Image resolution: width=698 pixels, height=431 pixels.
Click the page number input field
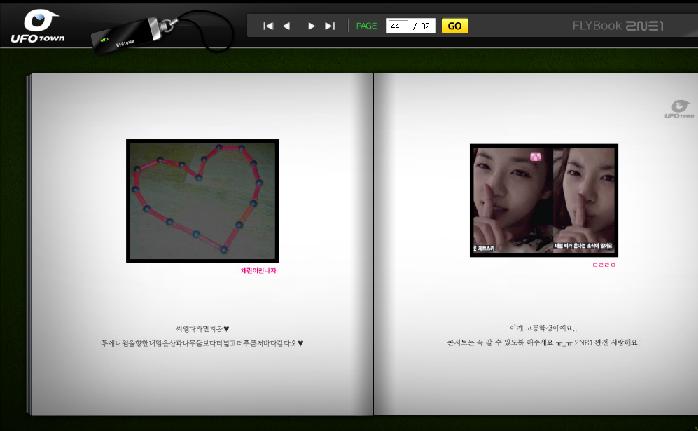410,26
